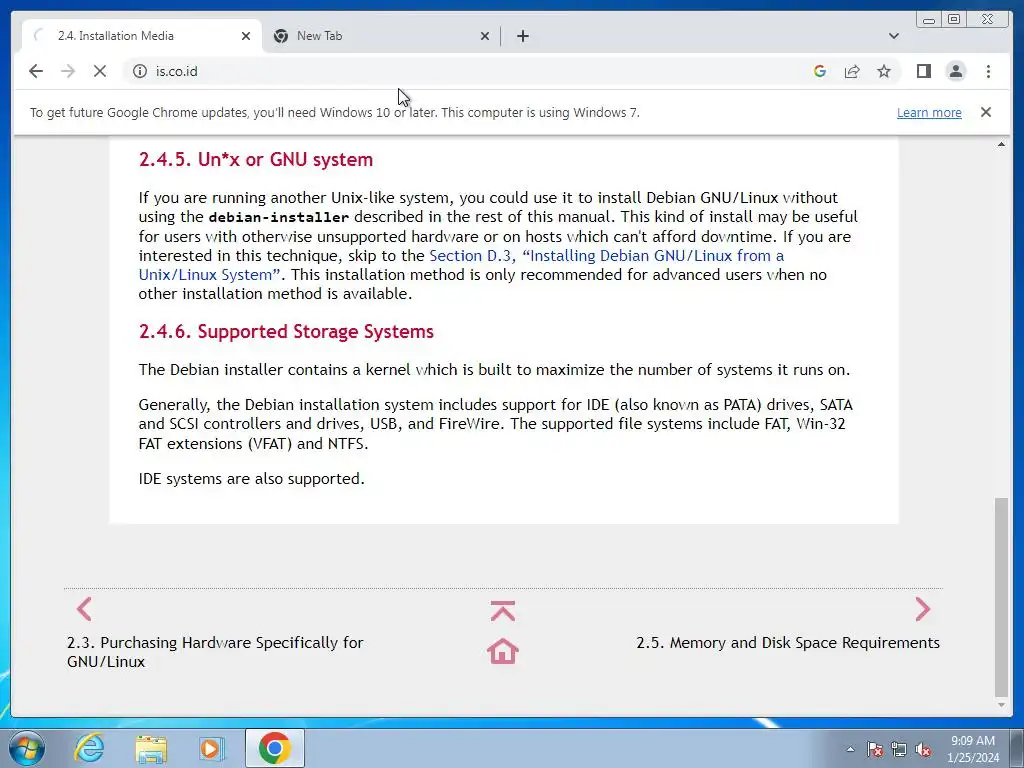1024x768 pixels.
Task: Jump to top with the up arrow icon
Action: [502, 611]
